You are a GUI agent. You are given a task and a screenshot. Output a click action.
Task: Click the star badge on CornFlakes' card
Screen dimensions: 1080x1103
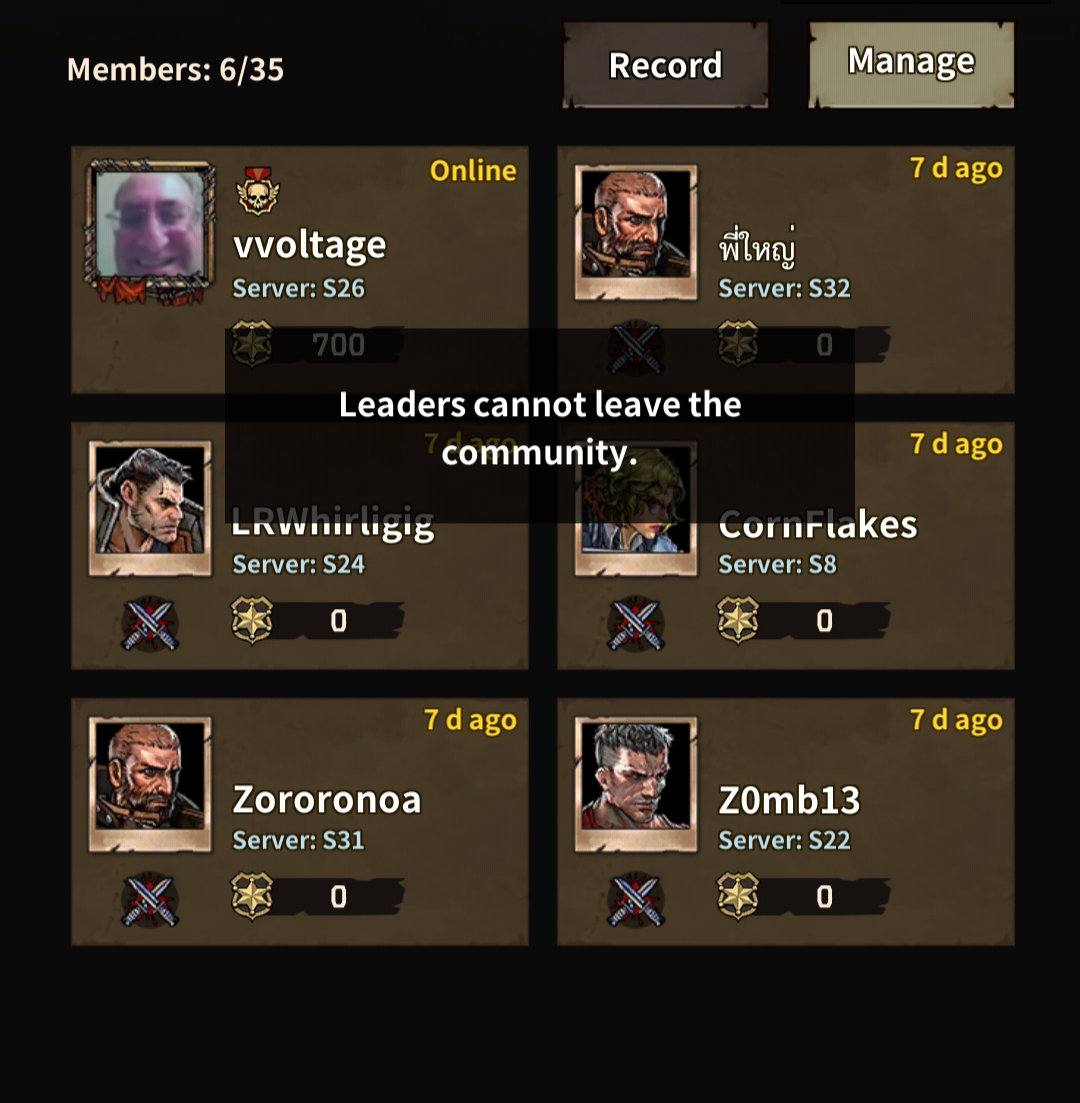point(738,620)
